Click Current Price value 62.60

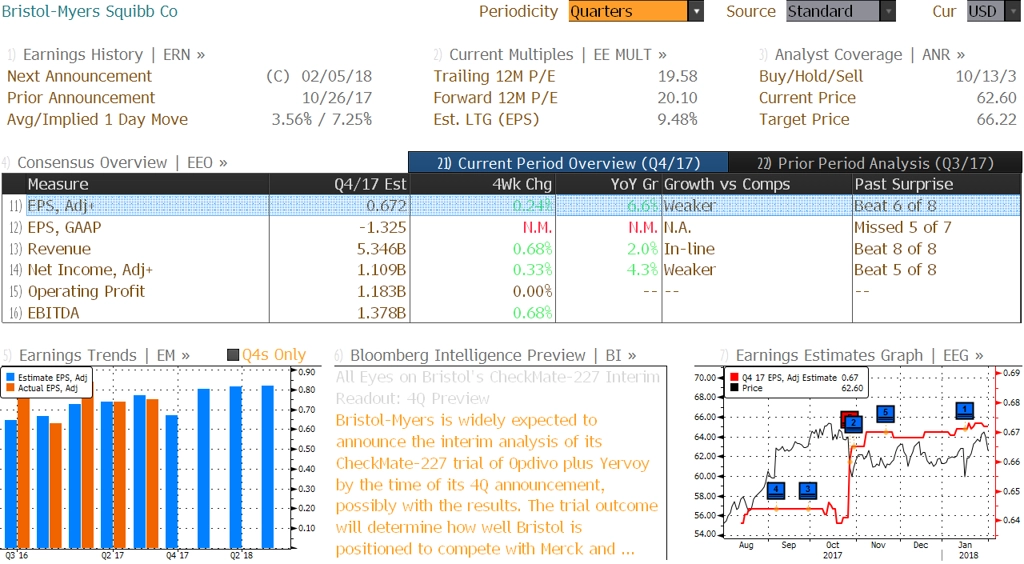(x=997, y=98)
